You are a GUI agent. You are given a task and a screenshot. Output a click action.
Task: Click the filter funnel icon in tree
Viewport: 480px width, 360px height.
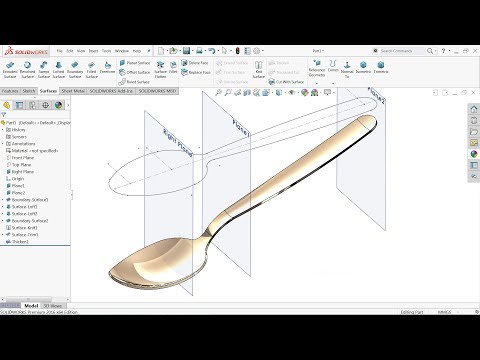tap(3, 115)
